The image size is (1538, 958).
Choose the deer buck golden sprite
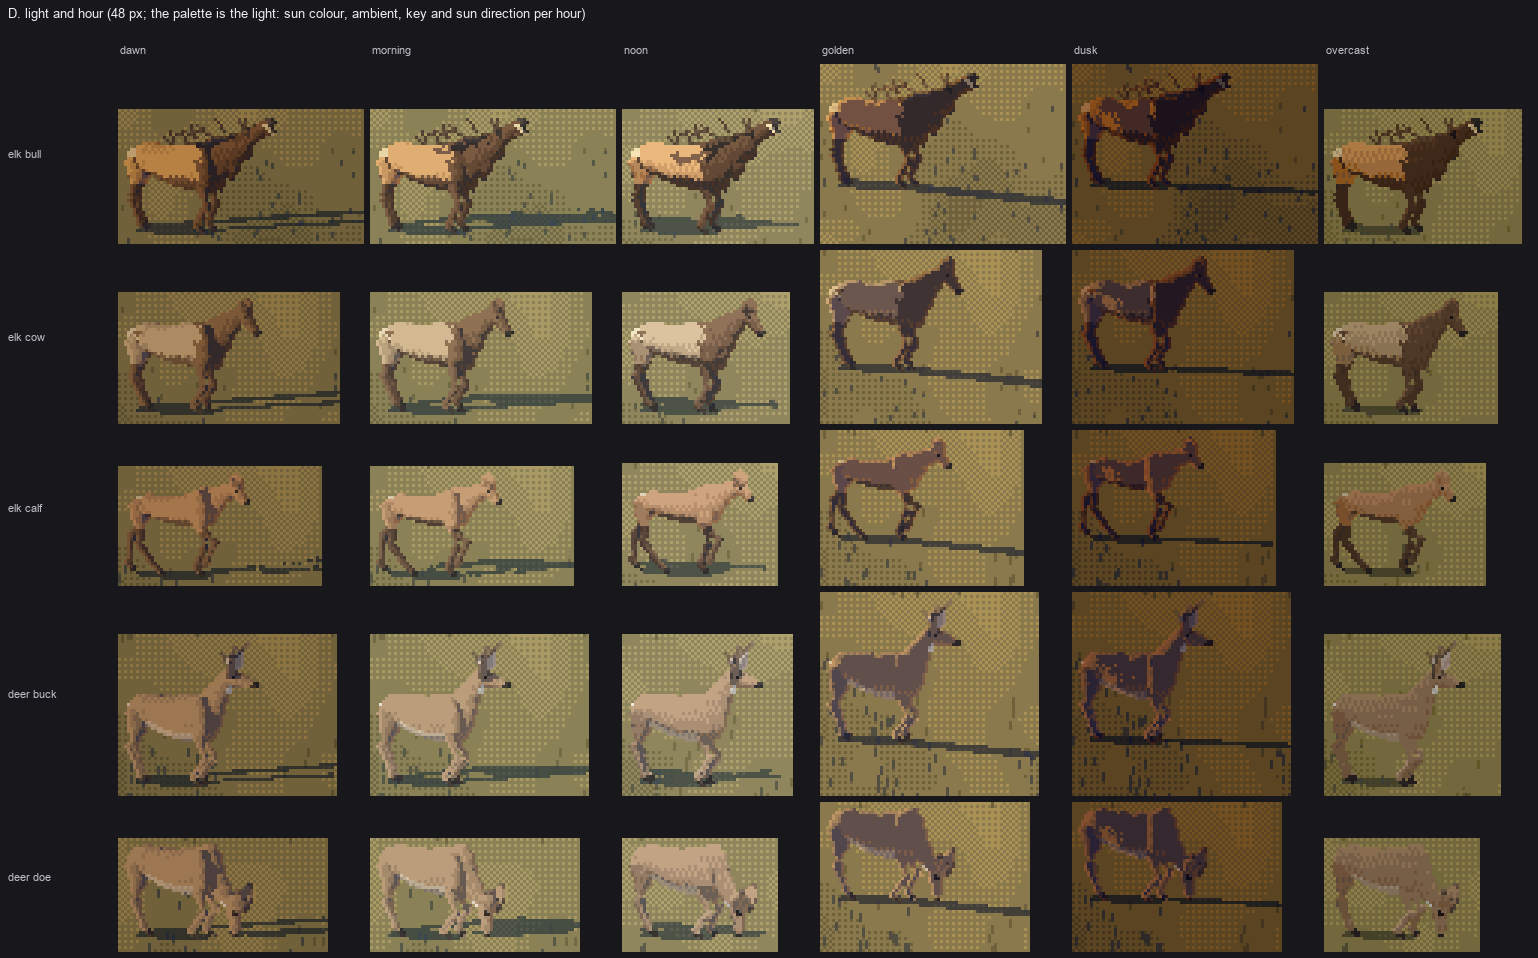(x=929, y=694)
